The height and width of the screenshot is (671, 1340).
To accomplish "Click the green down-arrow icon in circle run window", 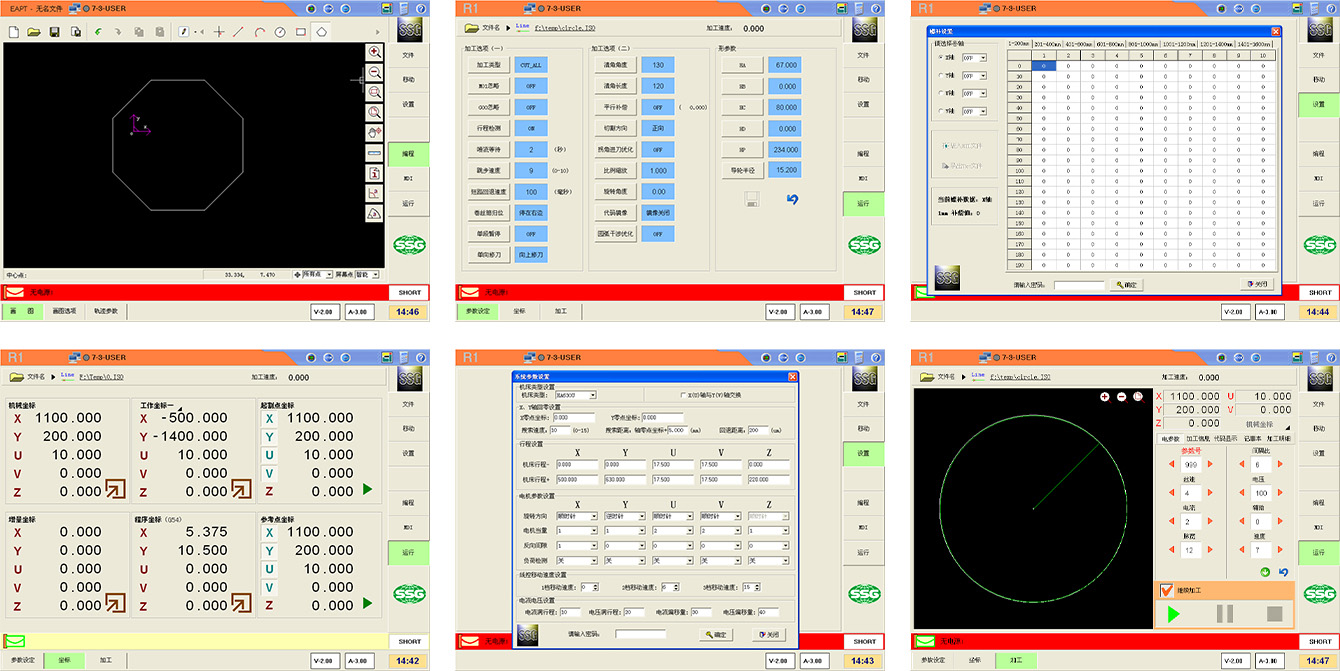I will point(1265,572).
